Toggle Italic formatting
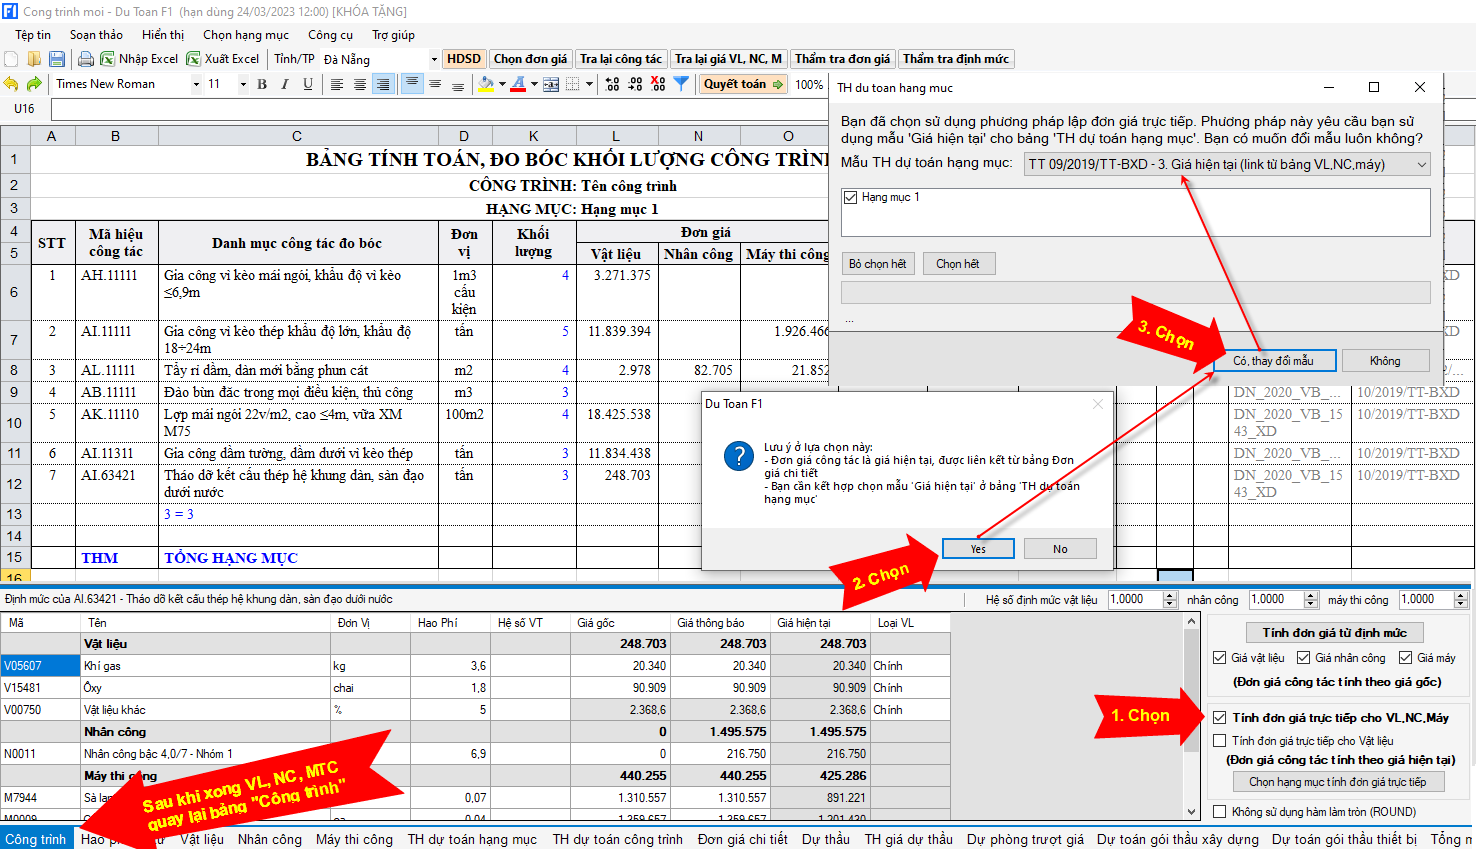 click(285, 84)
